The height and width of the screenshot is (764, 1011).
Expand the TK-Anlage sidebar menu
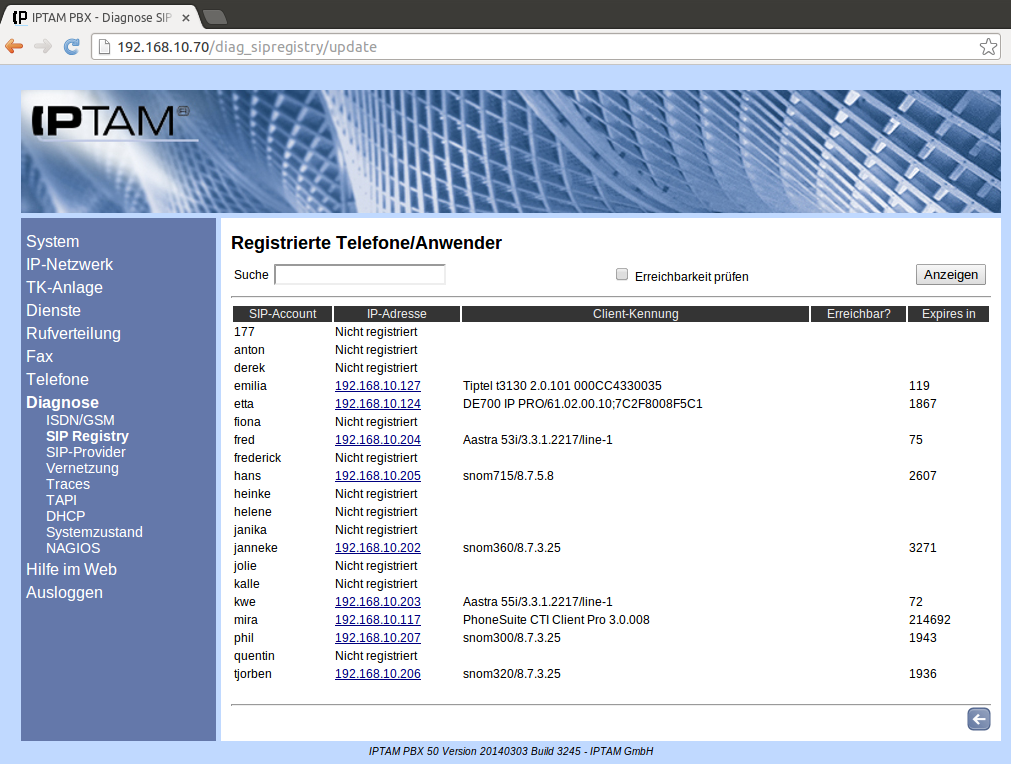(x=64, y=288)
